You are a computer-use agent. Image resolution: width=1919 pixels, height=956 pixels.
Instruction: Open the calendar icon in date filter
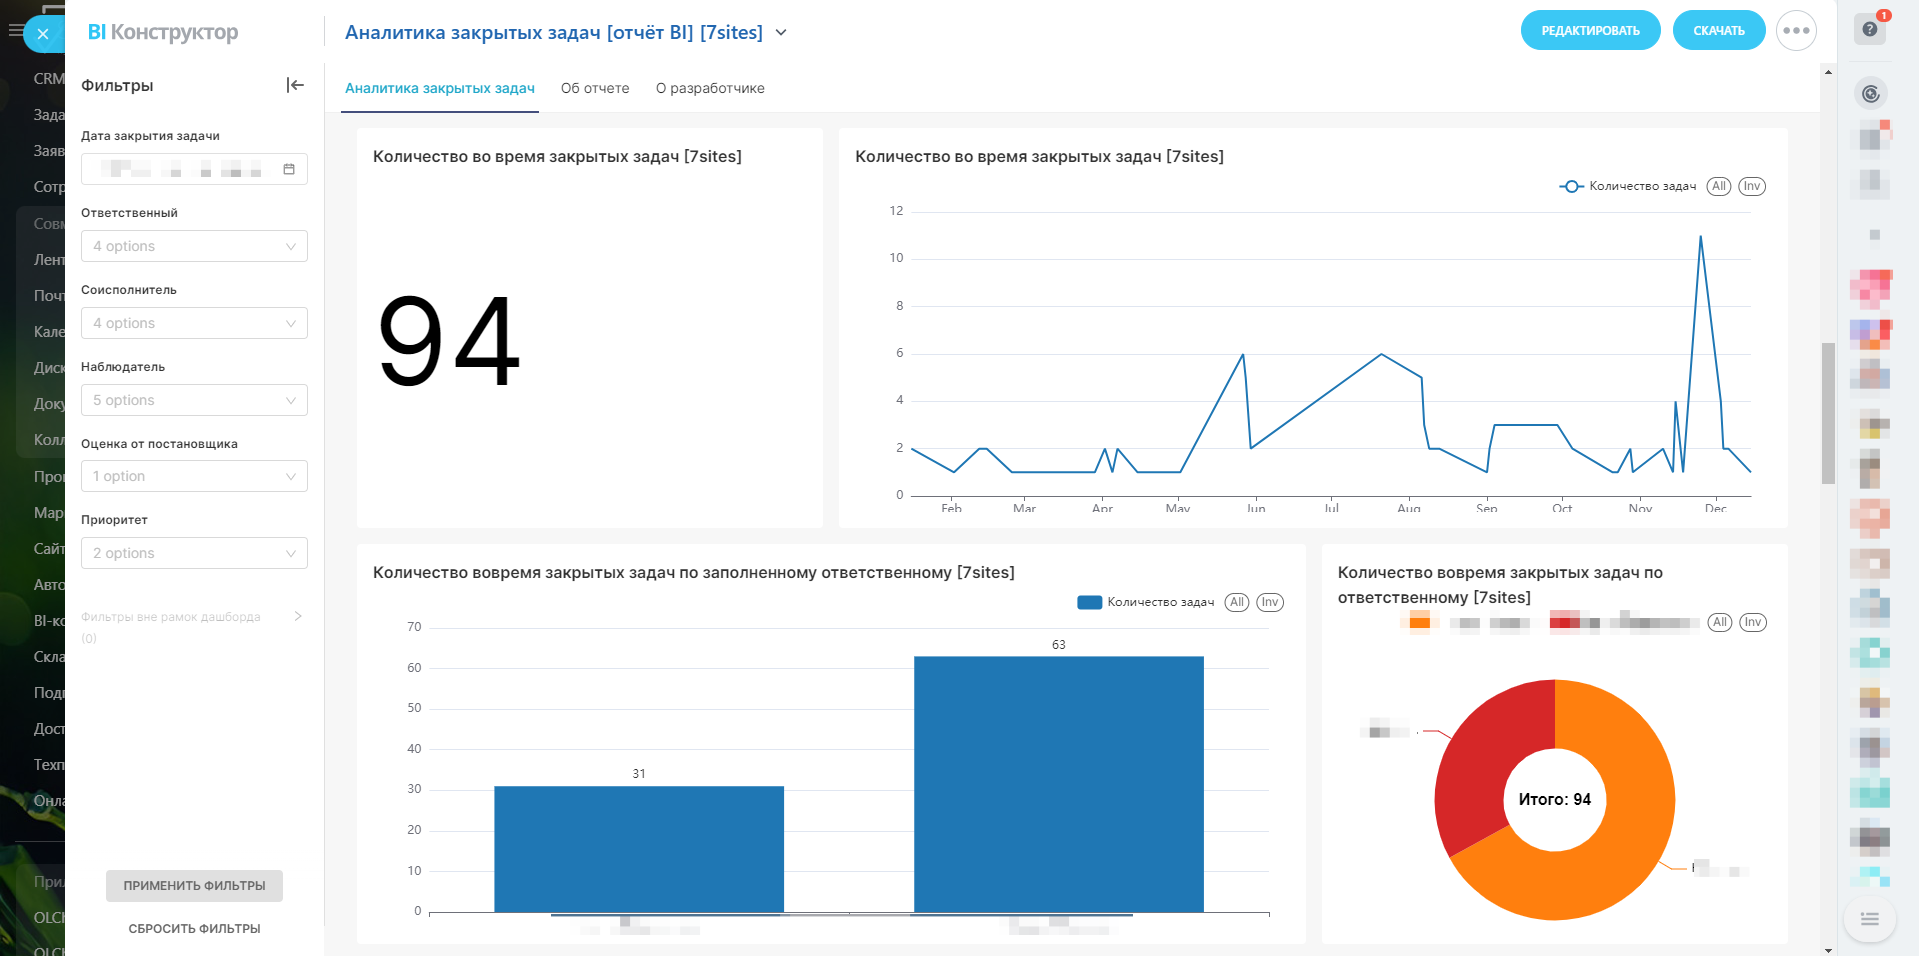289,169
